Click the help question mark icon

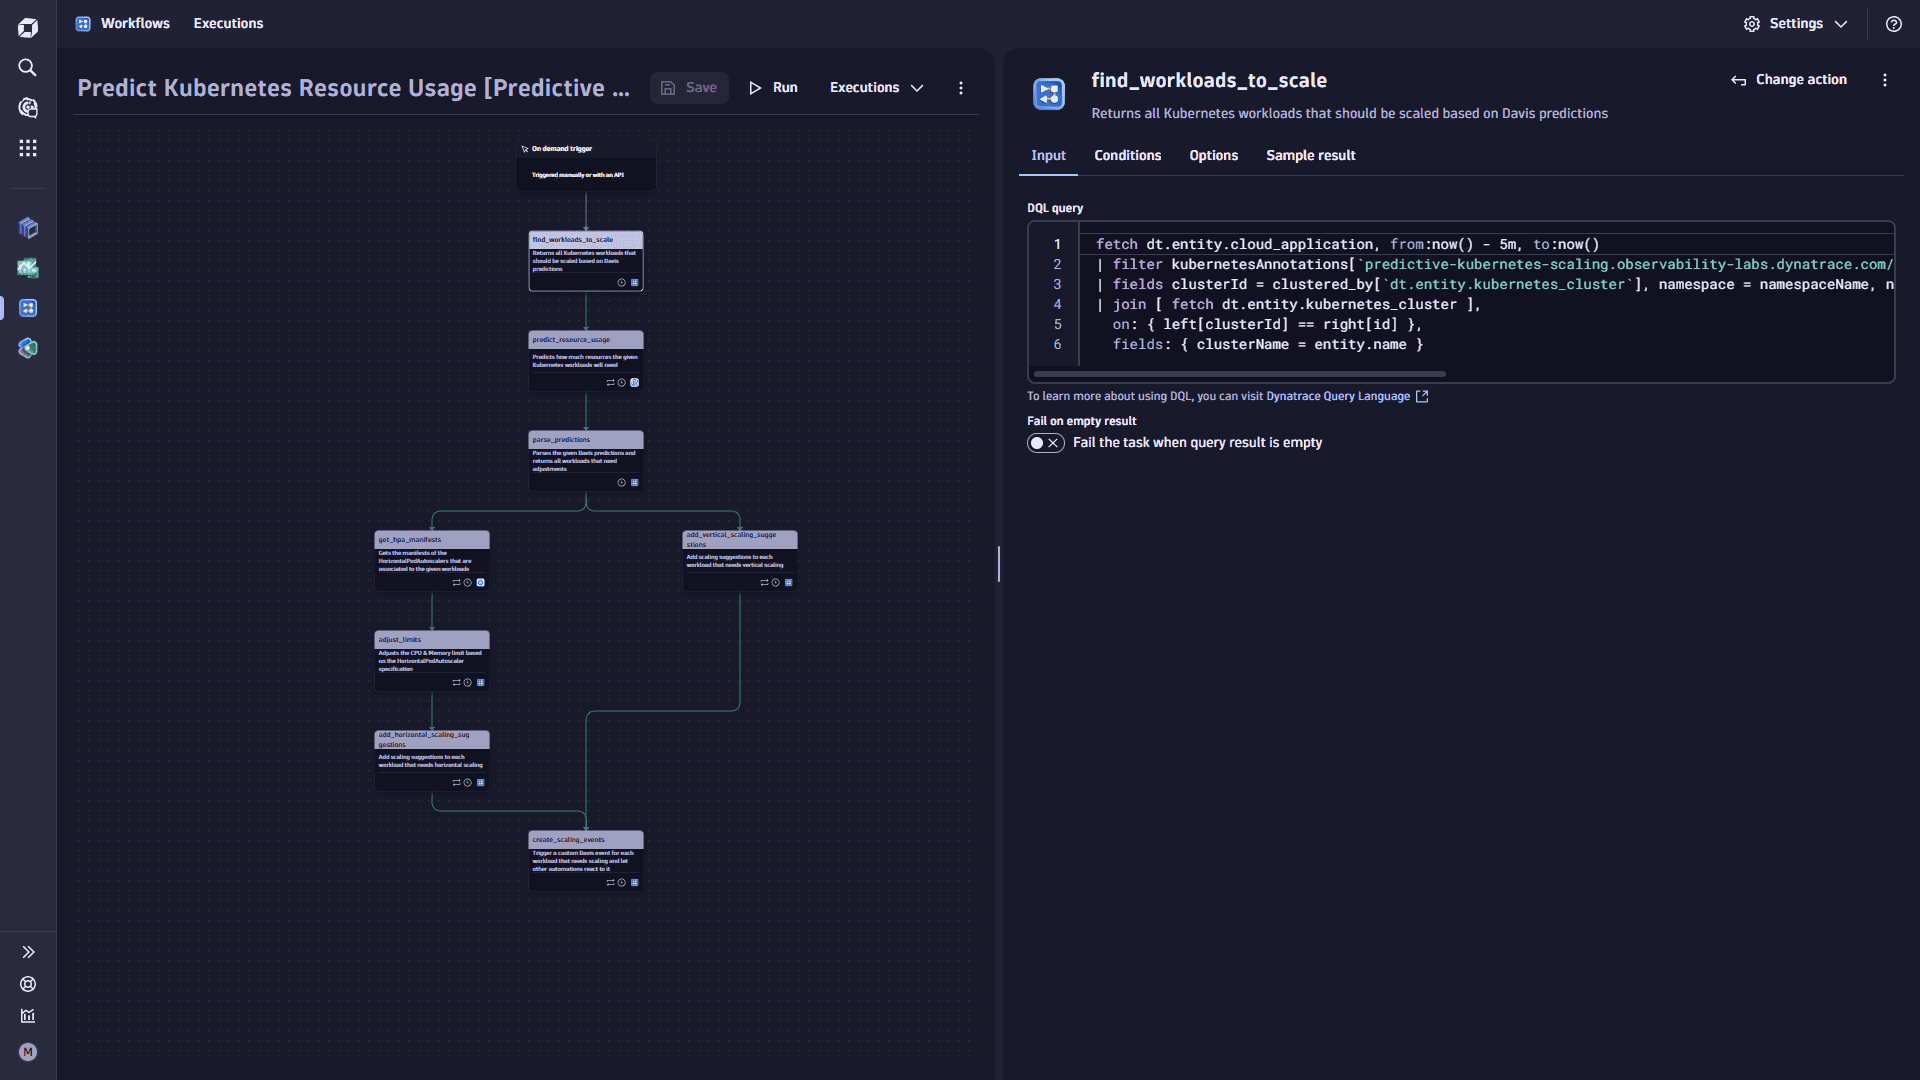[x=1894, y=24]
